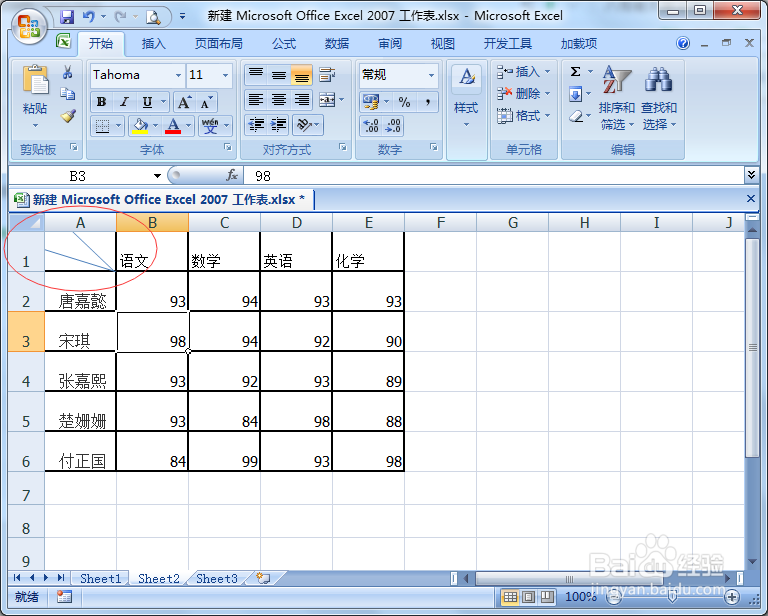768x616 pixels.
Task: Toggle Underline formatting
Action: (x=147, y=102)
